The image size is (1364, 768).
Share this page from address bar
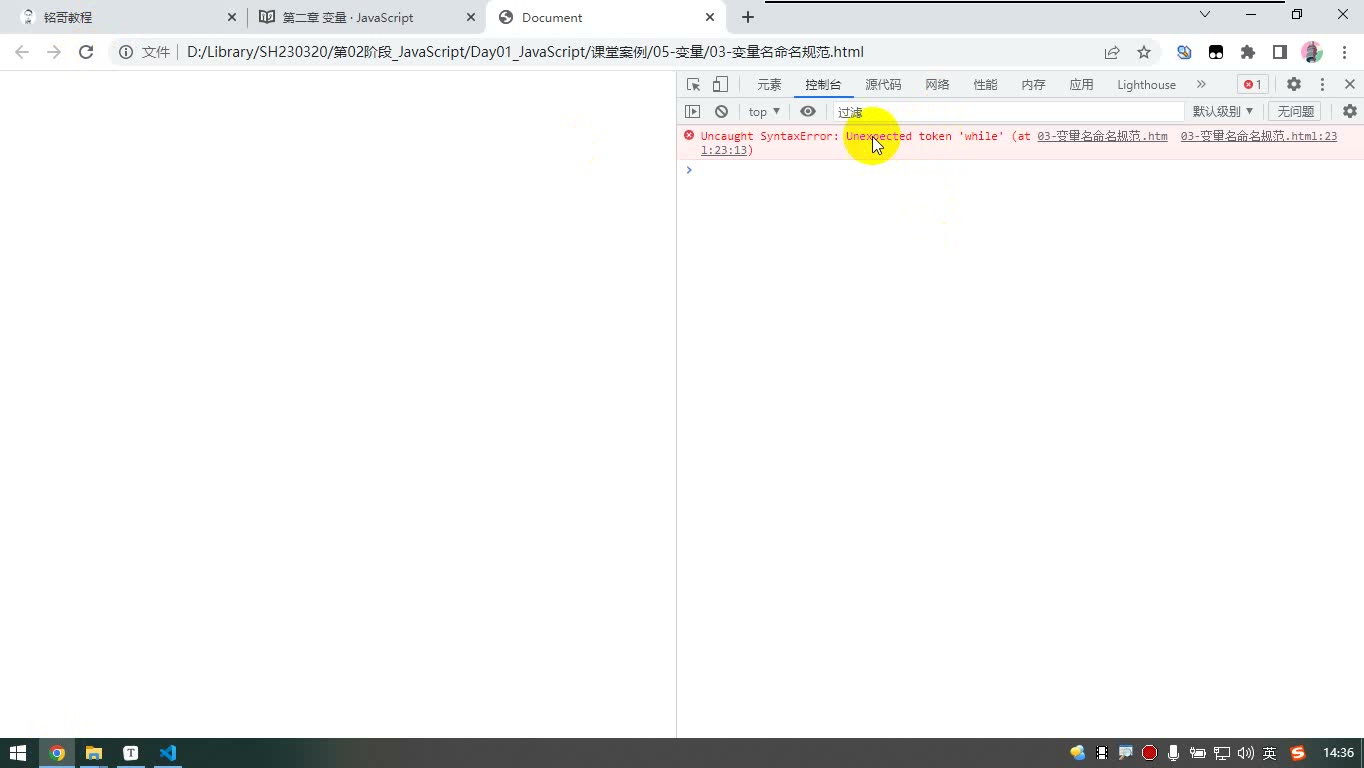1112,52
